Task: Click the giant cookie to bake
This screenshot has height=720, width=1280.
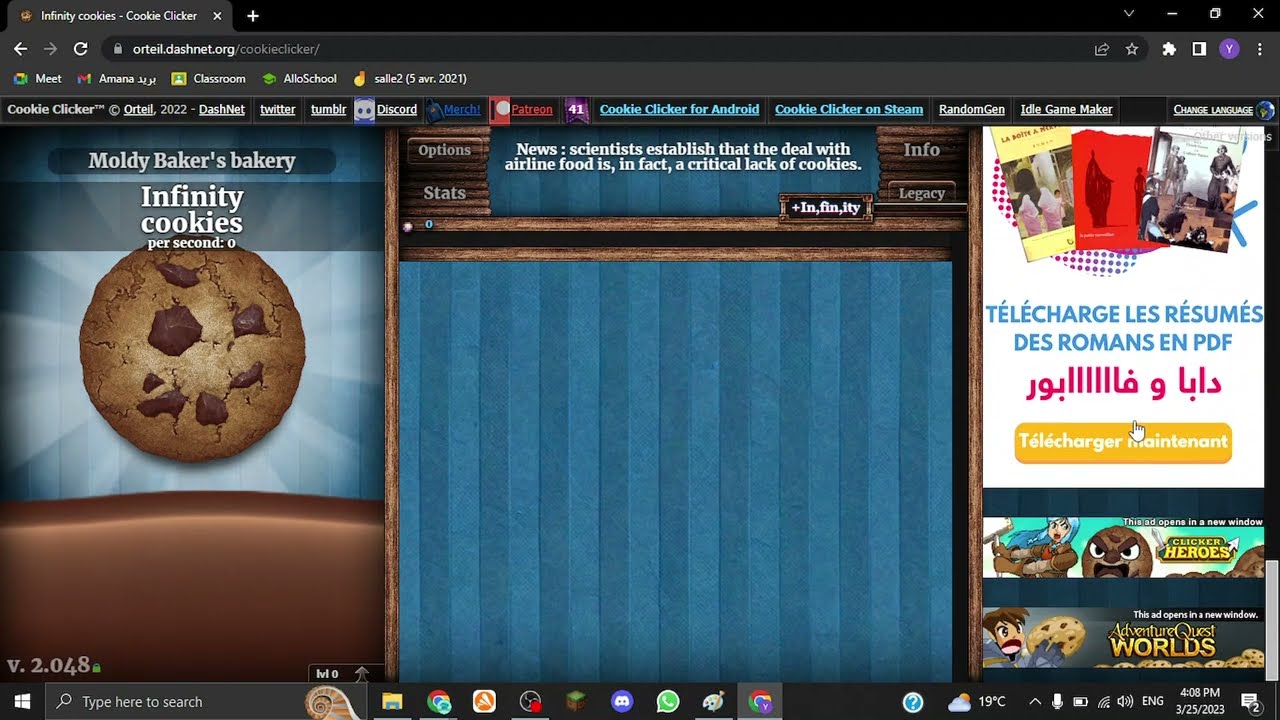Action: point(192,356)
